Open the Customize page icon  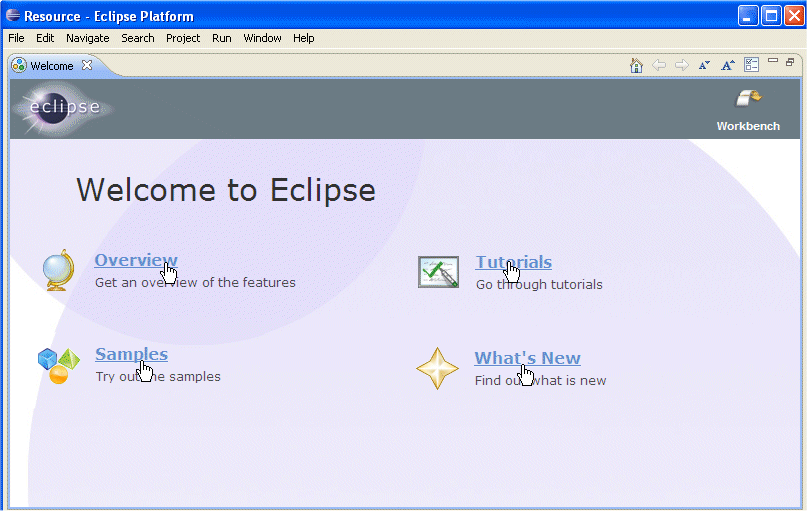click(x=751, y=65)
